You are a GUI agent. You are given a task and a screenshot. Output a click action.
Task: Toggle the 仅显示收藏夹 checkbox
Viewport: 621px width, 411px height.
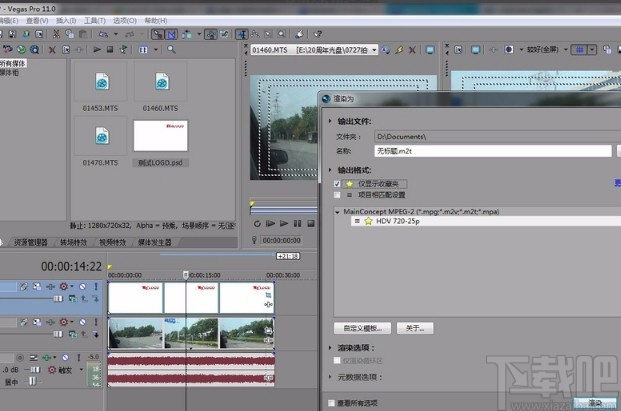click(336, 184)
